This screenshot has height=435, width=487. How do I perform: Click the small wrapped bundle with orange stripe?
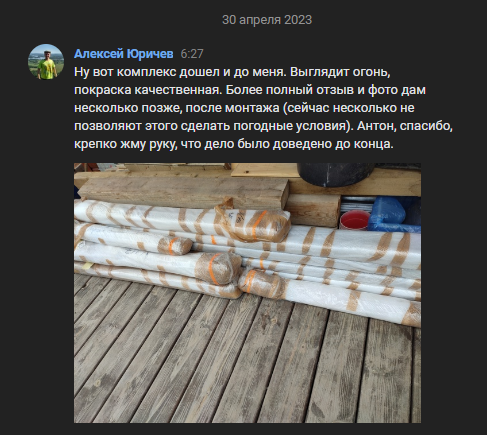(x=175, y=246)
